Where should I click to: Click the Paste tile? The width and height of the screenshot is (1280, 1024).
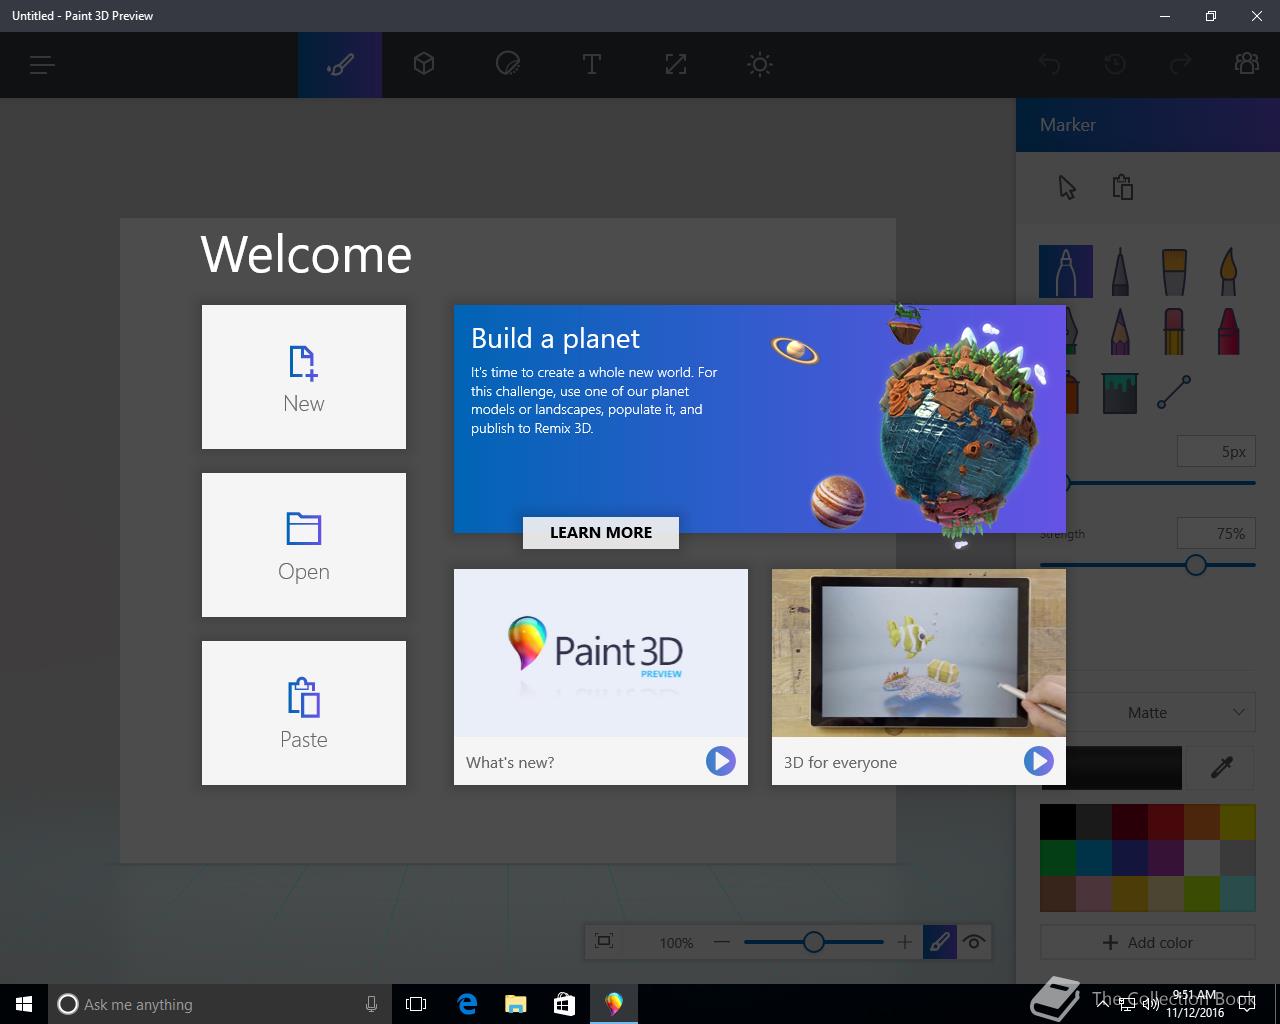(304, 713)
